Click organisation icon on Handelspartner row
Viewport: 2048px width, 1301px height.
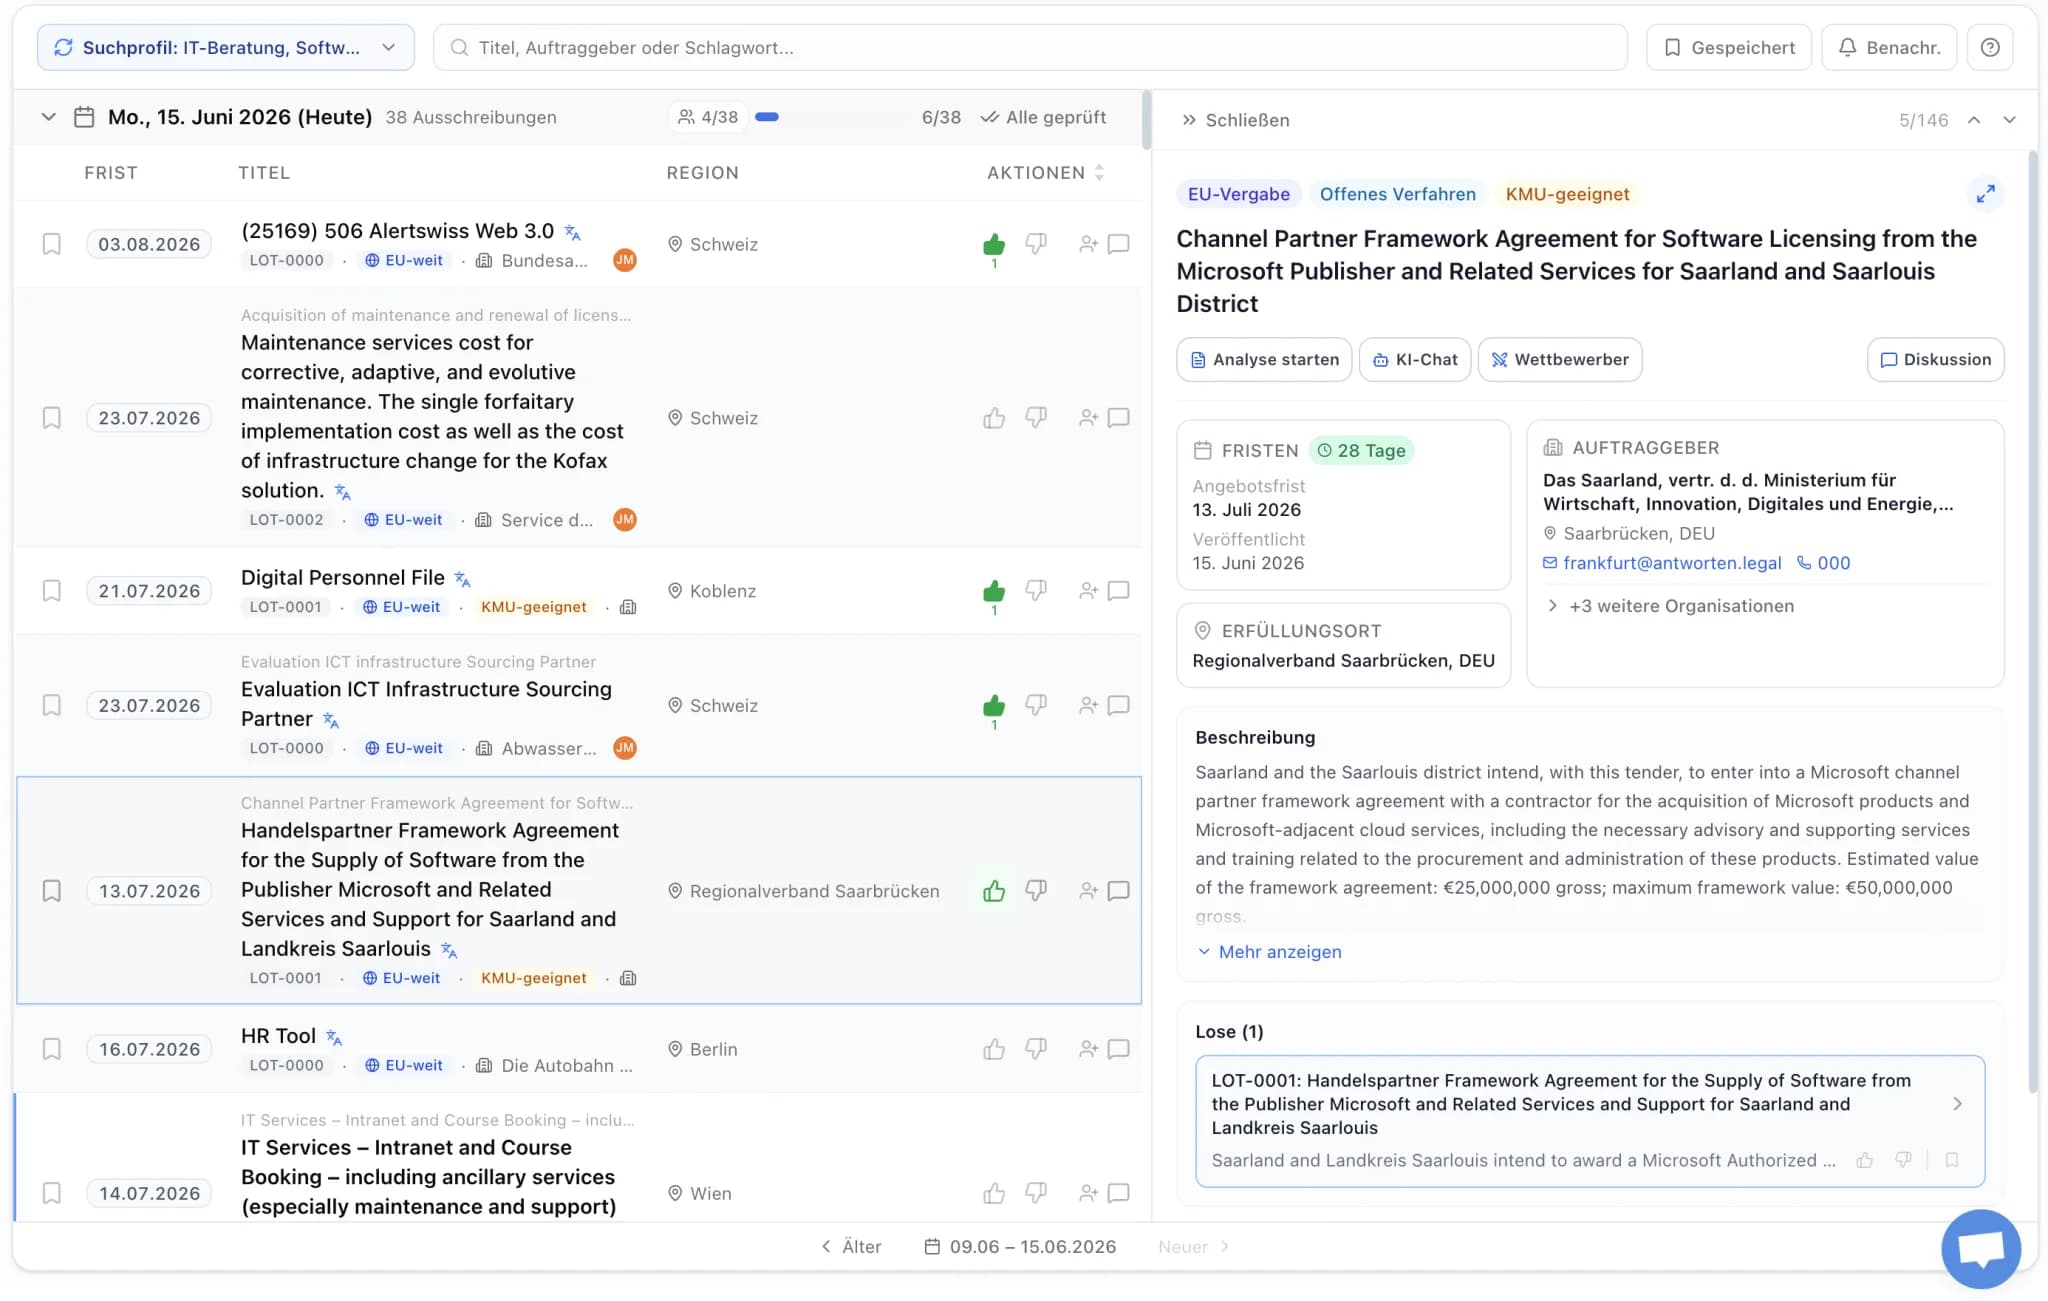[x=628, y=978]
